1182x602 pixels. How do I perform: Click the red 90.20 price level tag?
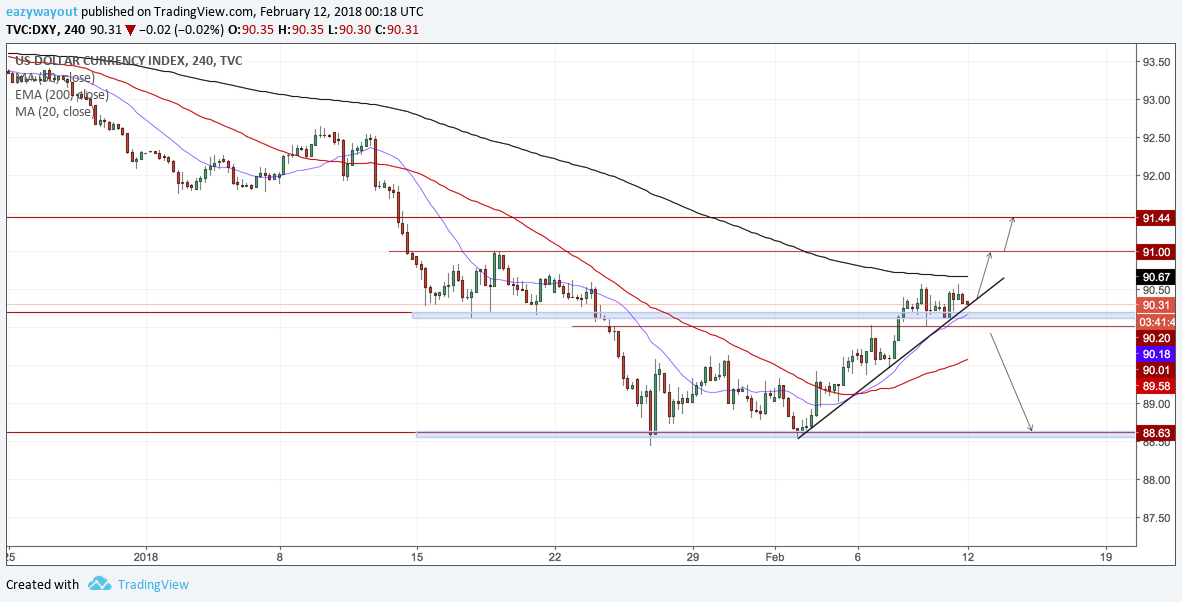point(1156,338)
